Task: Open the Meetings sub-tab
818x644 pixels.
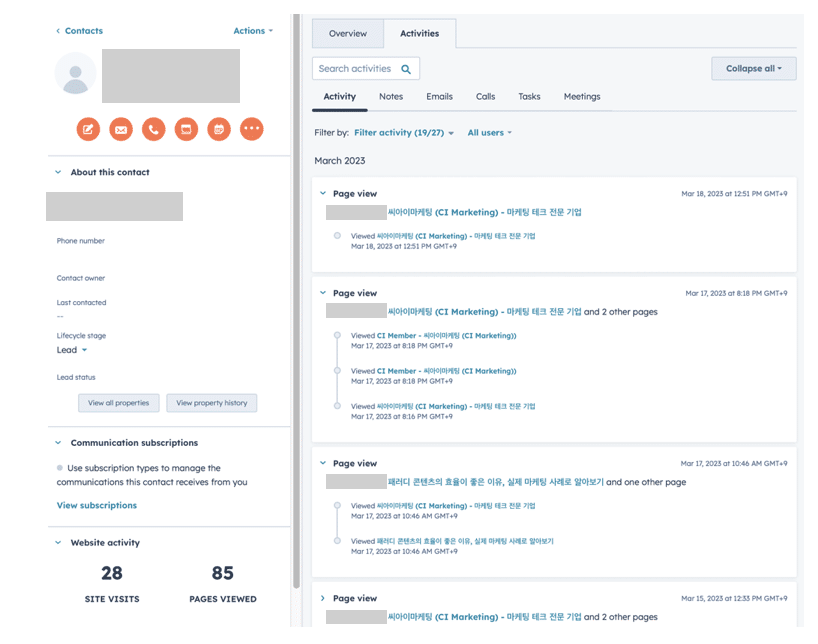Action: point(582,97)
